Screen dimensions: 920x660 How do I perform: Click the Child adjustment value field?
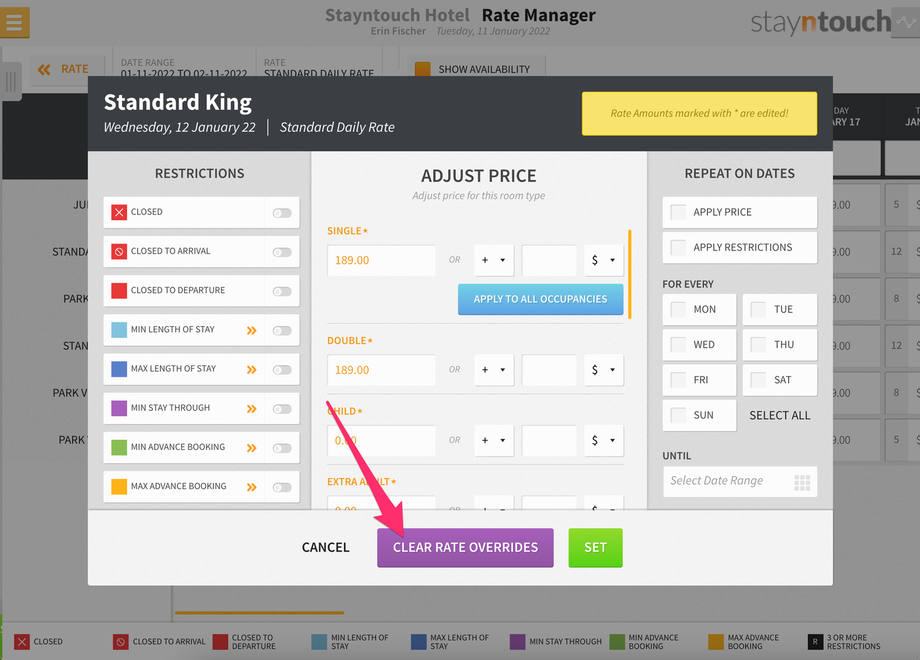tap(549, 441)
